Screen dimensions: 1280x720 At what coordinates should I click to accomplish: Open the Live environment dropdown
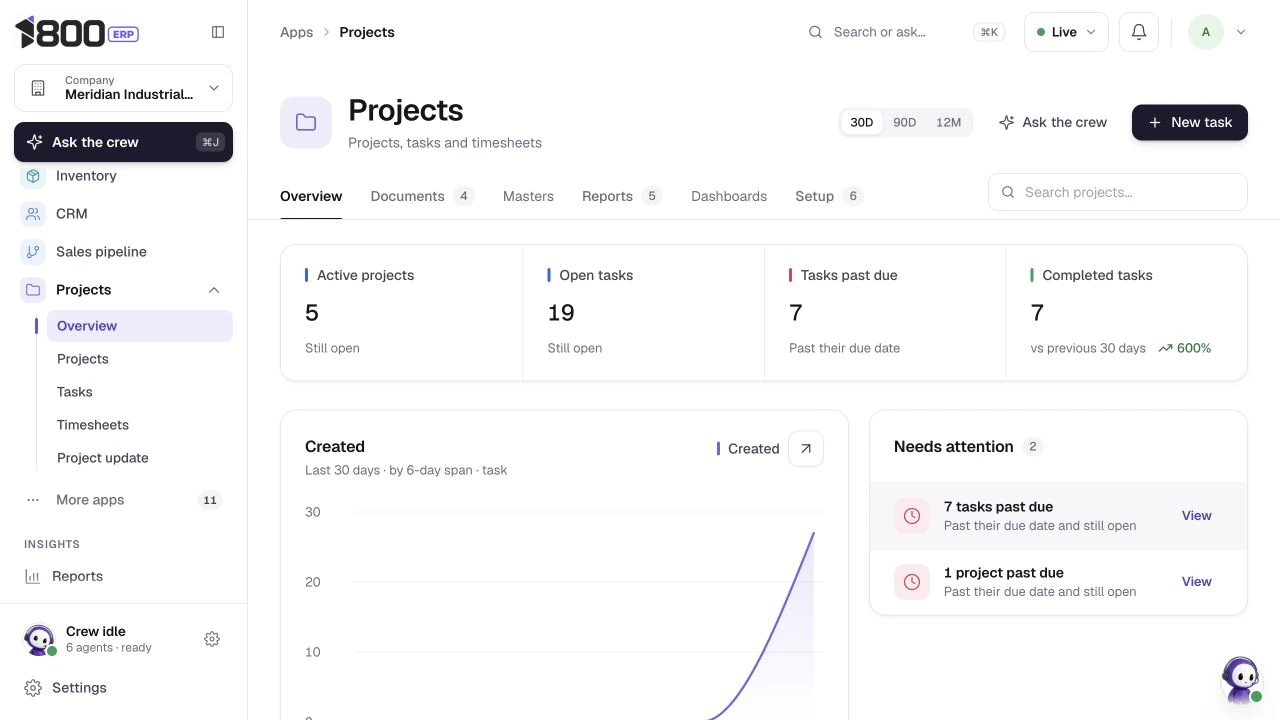pyautogui.click(x=1066, y=32)
